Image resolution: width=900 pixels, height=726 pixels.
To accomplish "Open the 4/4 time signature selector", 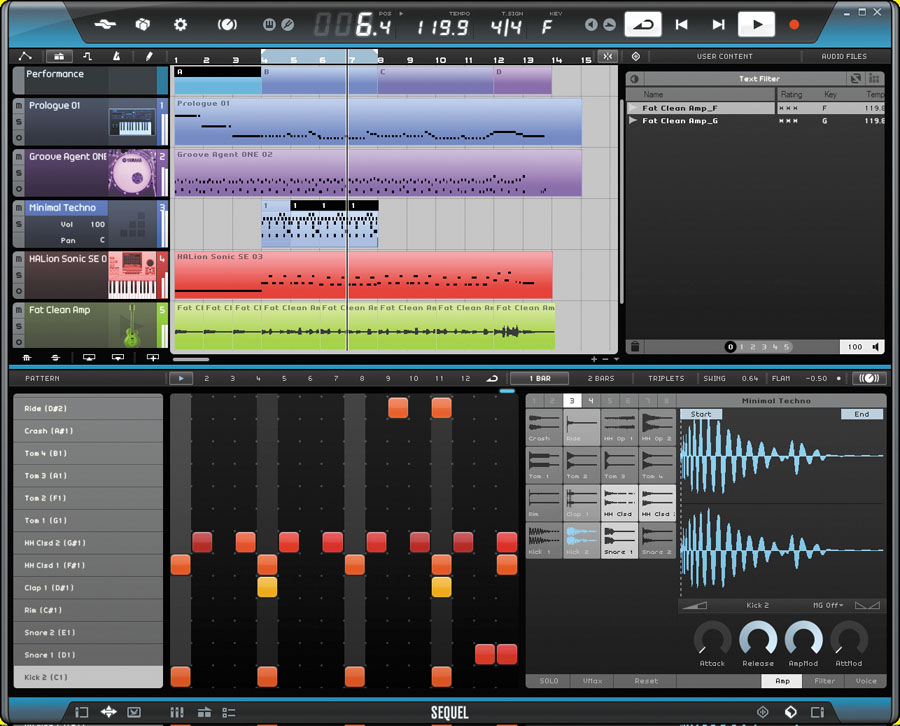I will coord(506,26).
